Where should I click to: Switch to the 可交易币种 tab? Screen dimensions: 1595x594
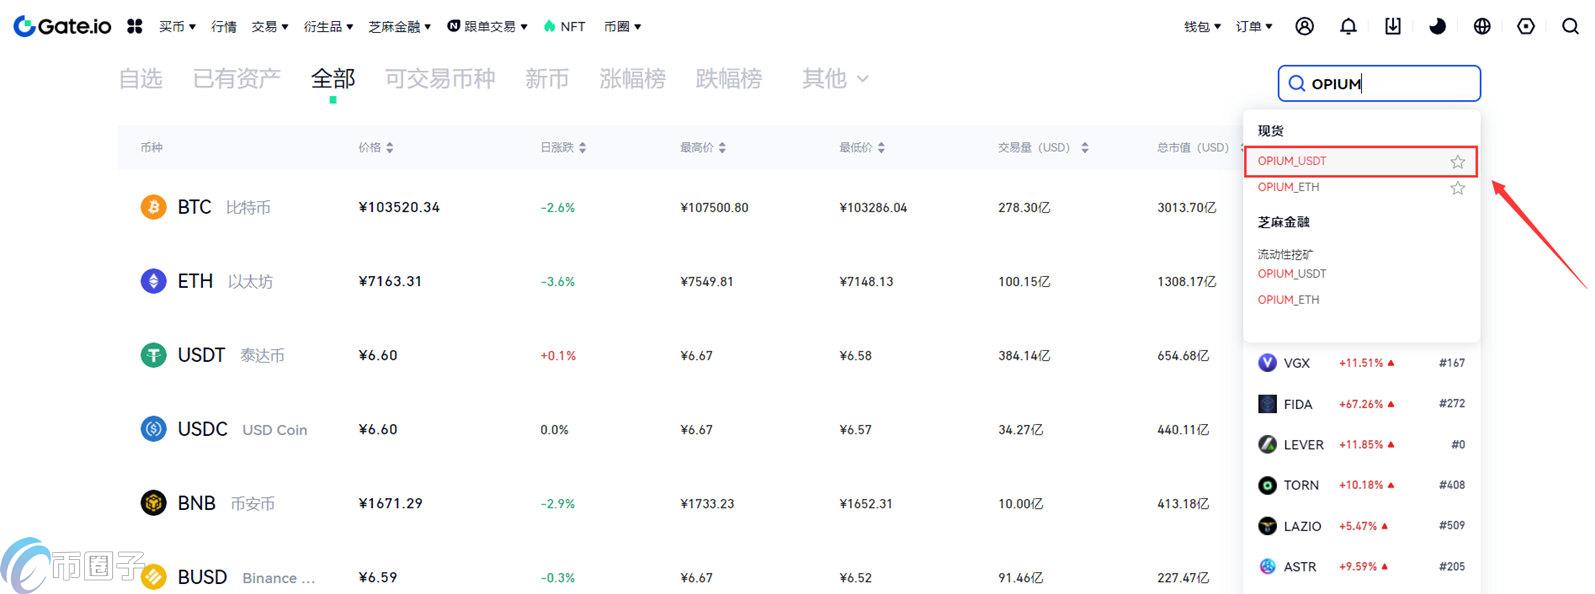click(440, 78)
